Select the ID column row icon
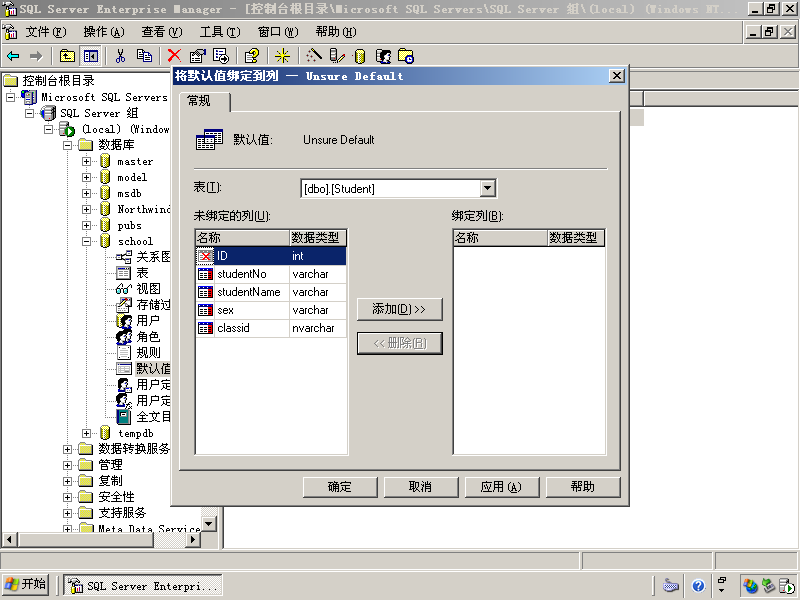 pos(205,256)
